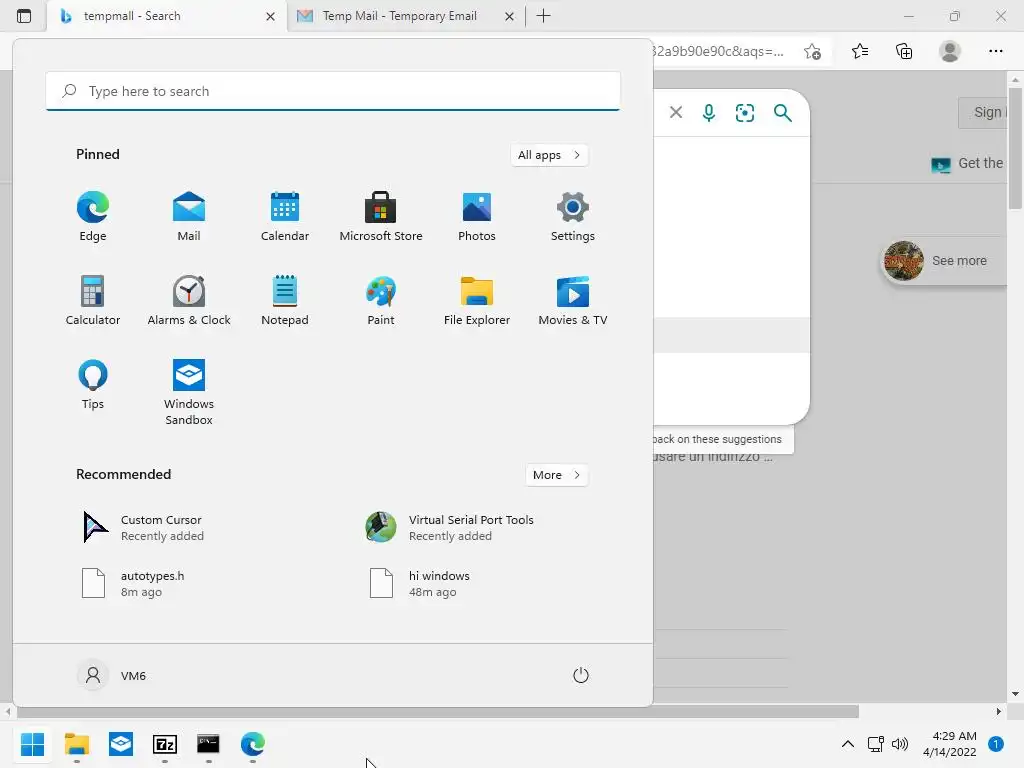Image resolution: width=1024 pixels, height=768 pixels.
Task: Launch the Mail app
Action: tap(189, 217)
